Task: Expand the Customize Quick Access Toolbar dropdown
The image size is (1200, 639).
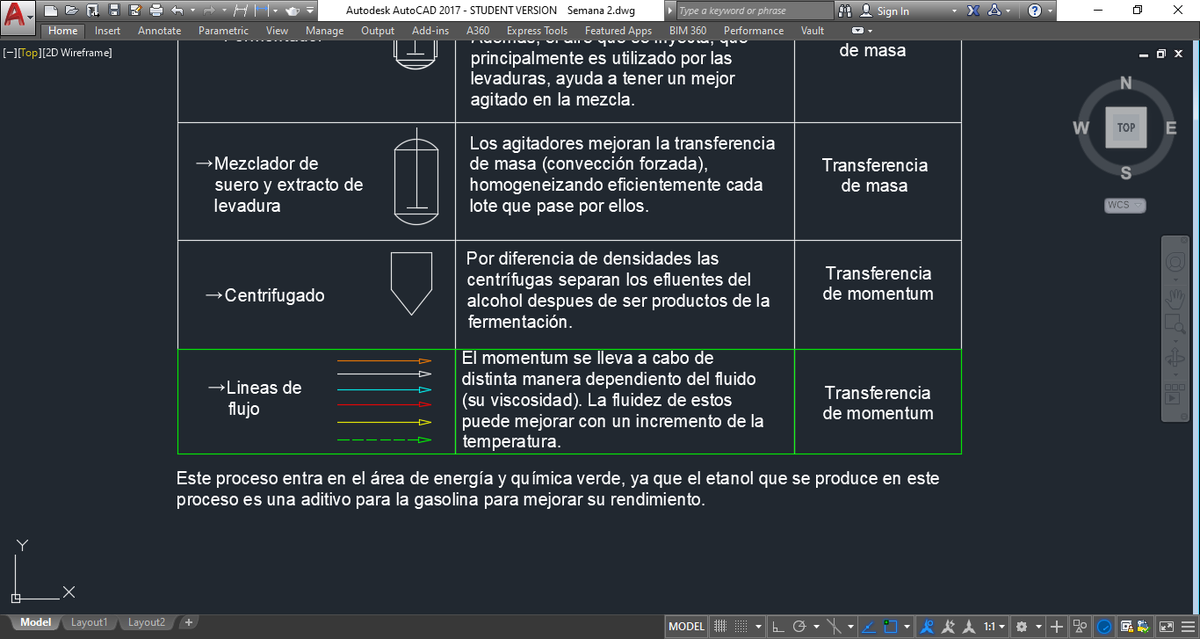Action: pyautogui.click(x=310, y=11)
